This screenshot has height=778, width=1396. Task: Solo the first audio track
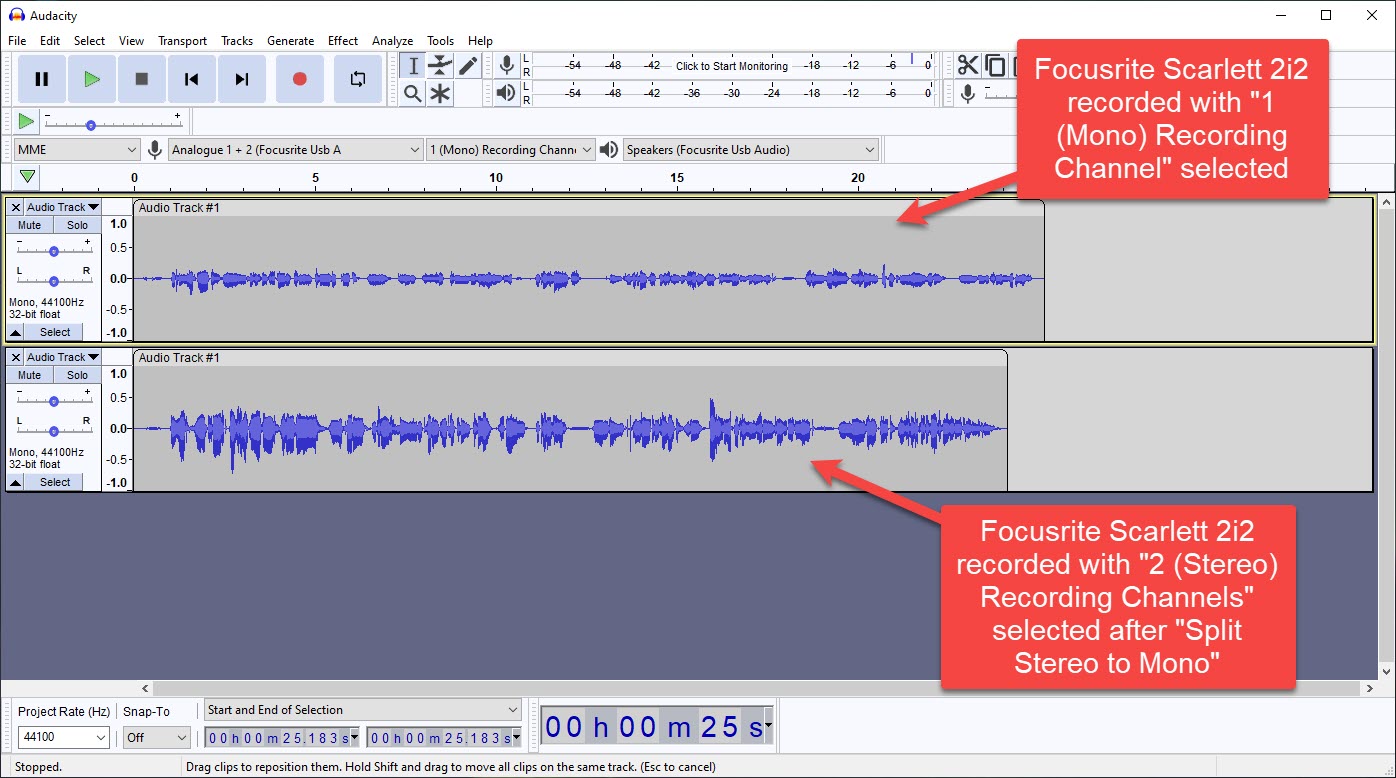[78, 225]
